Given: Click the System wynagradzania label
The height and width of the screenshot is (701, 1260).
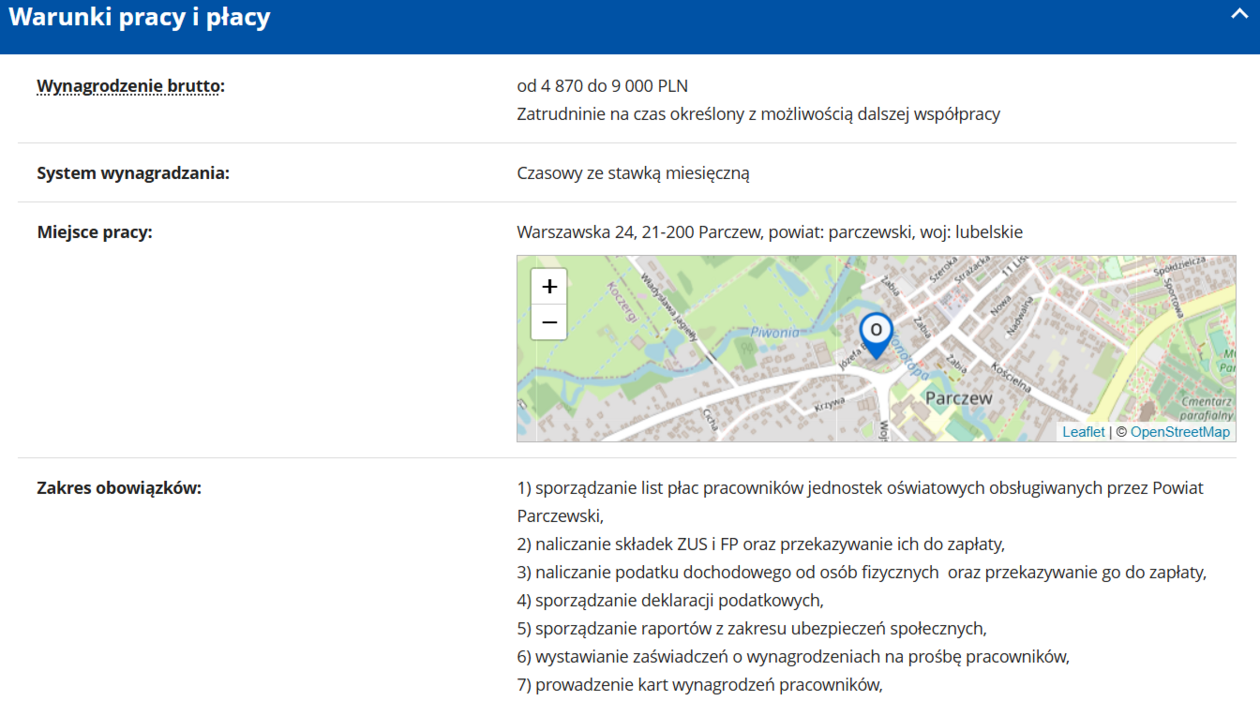Looking at the screenshot, I should [133, 173].
